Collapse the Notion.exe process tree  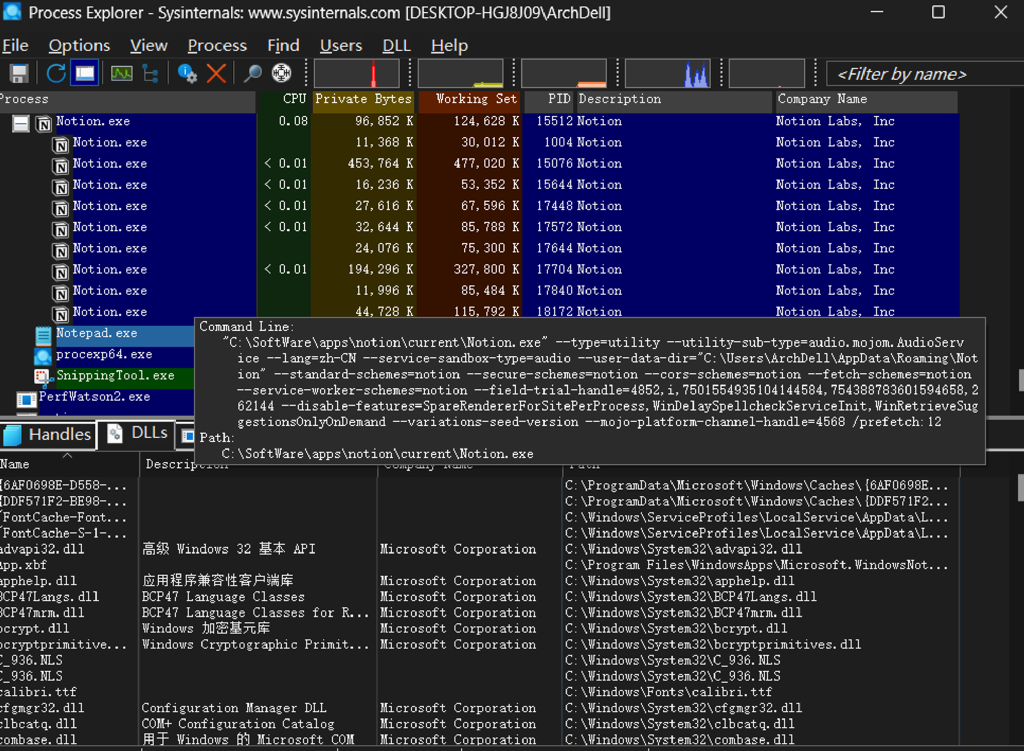(x=20, y=123)
